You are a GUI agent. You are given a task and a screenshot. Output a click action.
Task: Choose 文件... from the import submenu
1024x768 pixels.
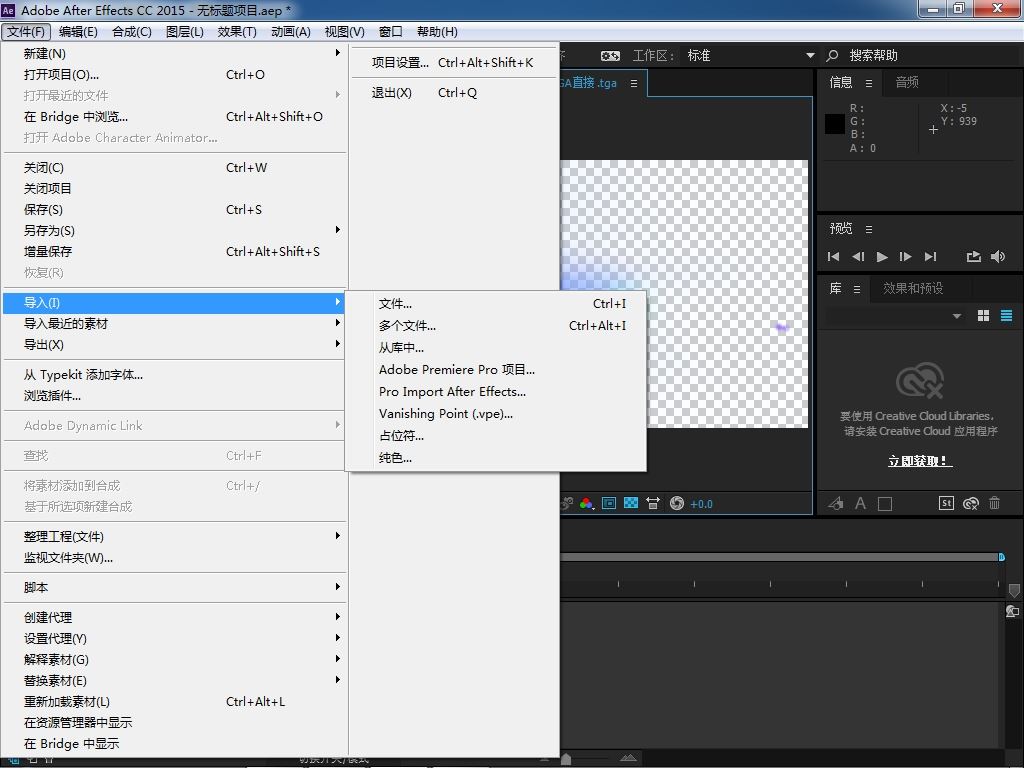pyautogui.click(x=496, y=304)
